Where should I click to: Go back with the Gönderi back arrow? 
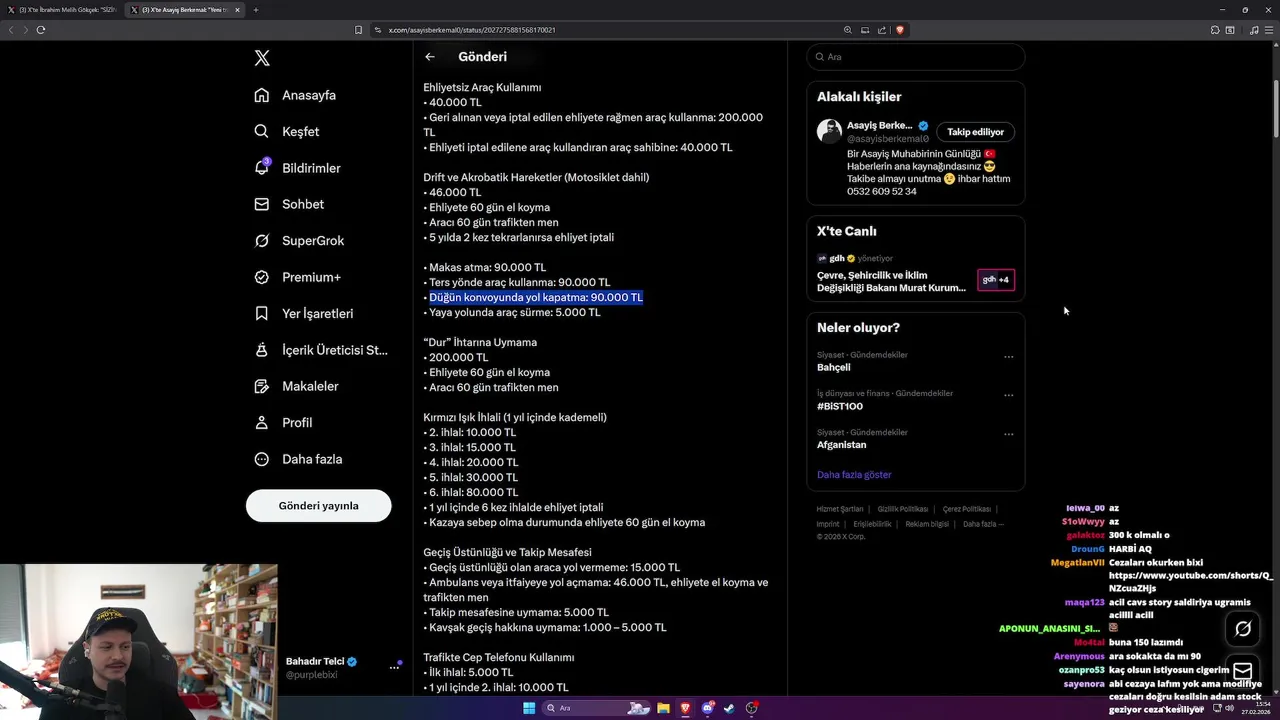tap(429, 57)
